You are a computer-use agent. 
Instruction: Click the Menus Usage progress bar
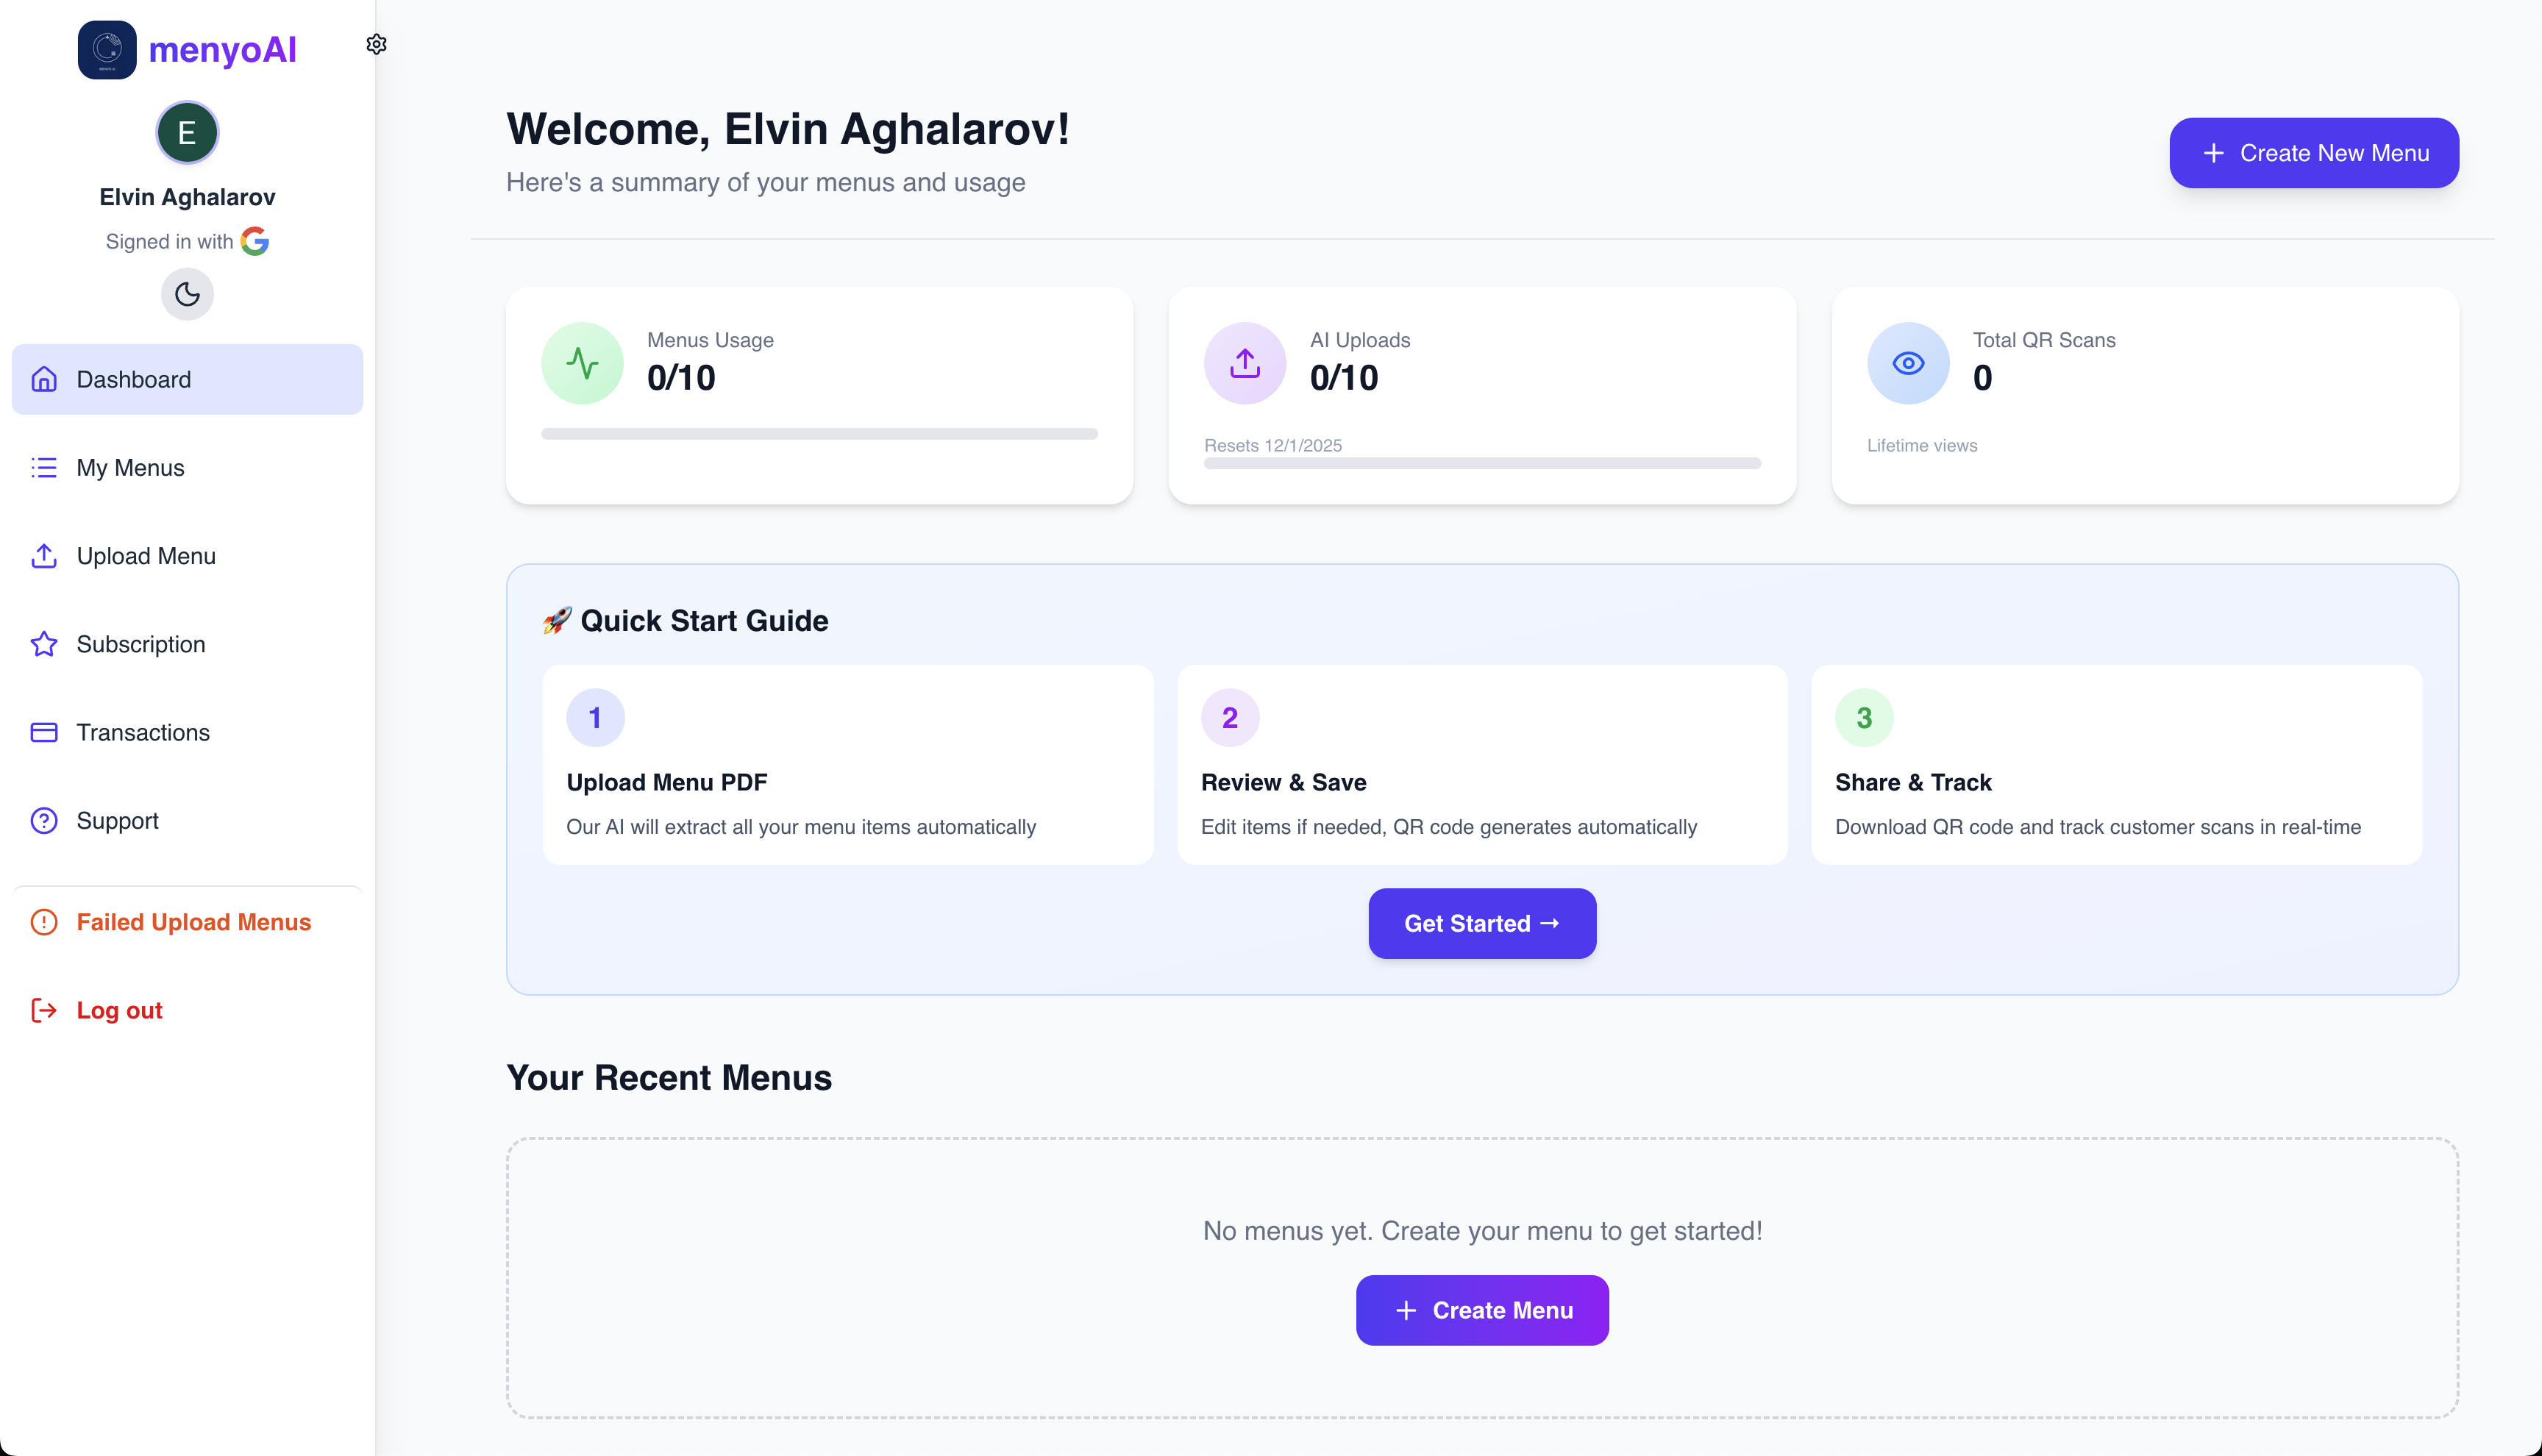[x=819, y=434]
